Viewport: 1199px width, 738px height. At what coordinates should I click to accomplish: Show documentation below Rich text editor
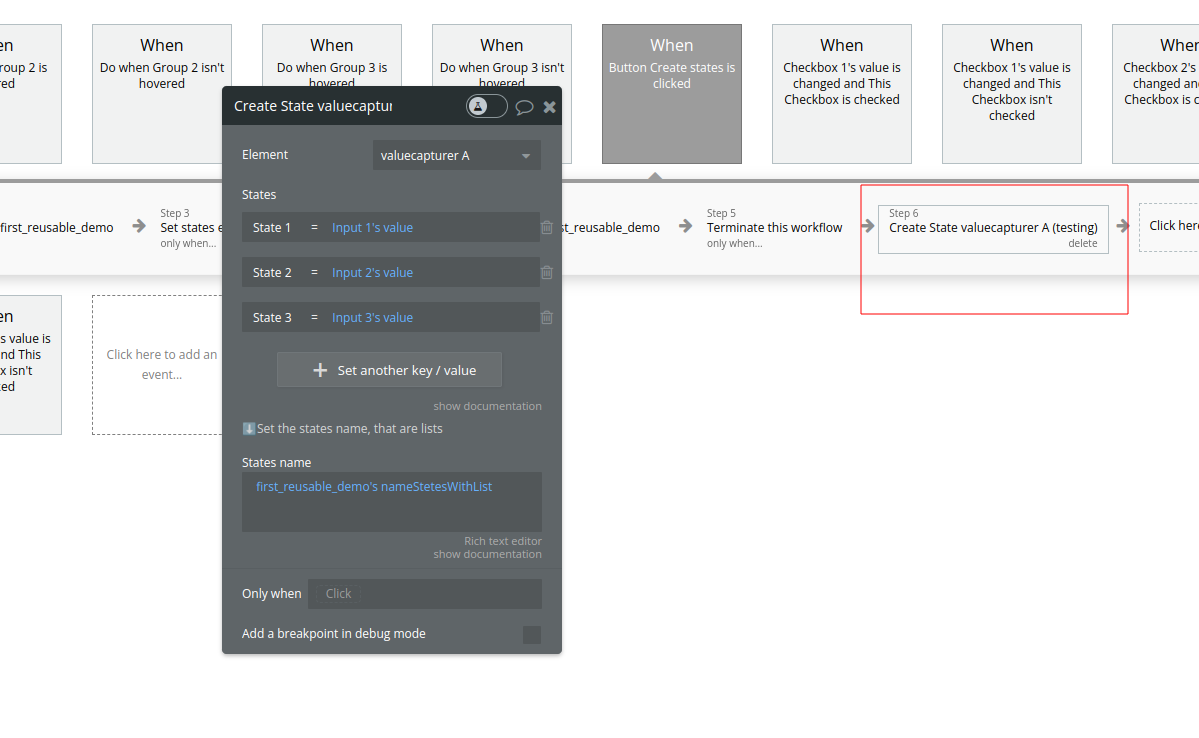487,554
